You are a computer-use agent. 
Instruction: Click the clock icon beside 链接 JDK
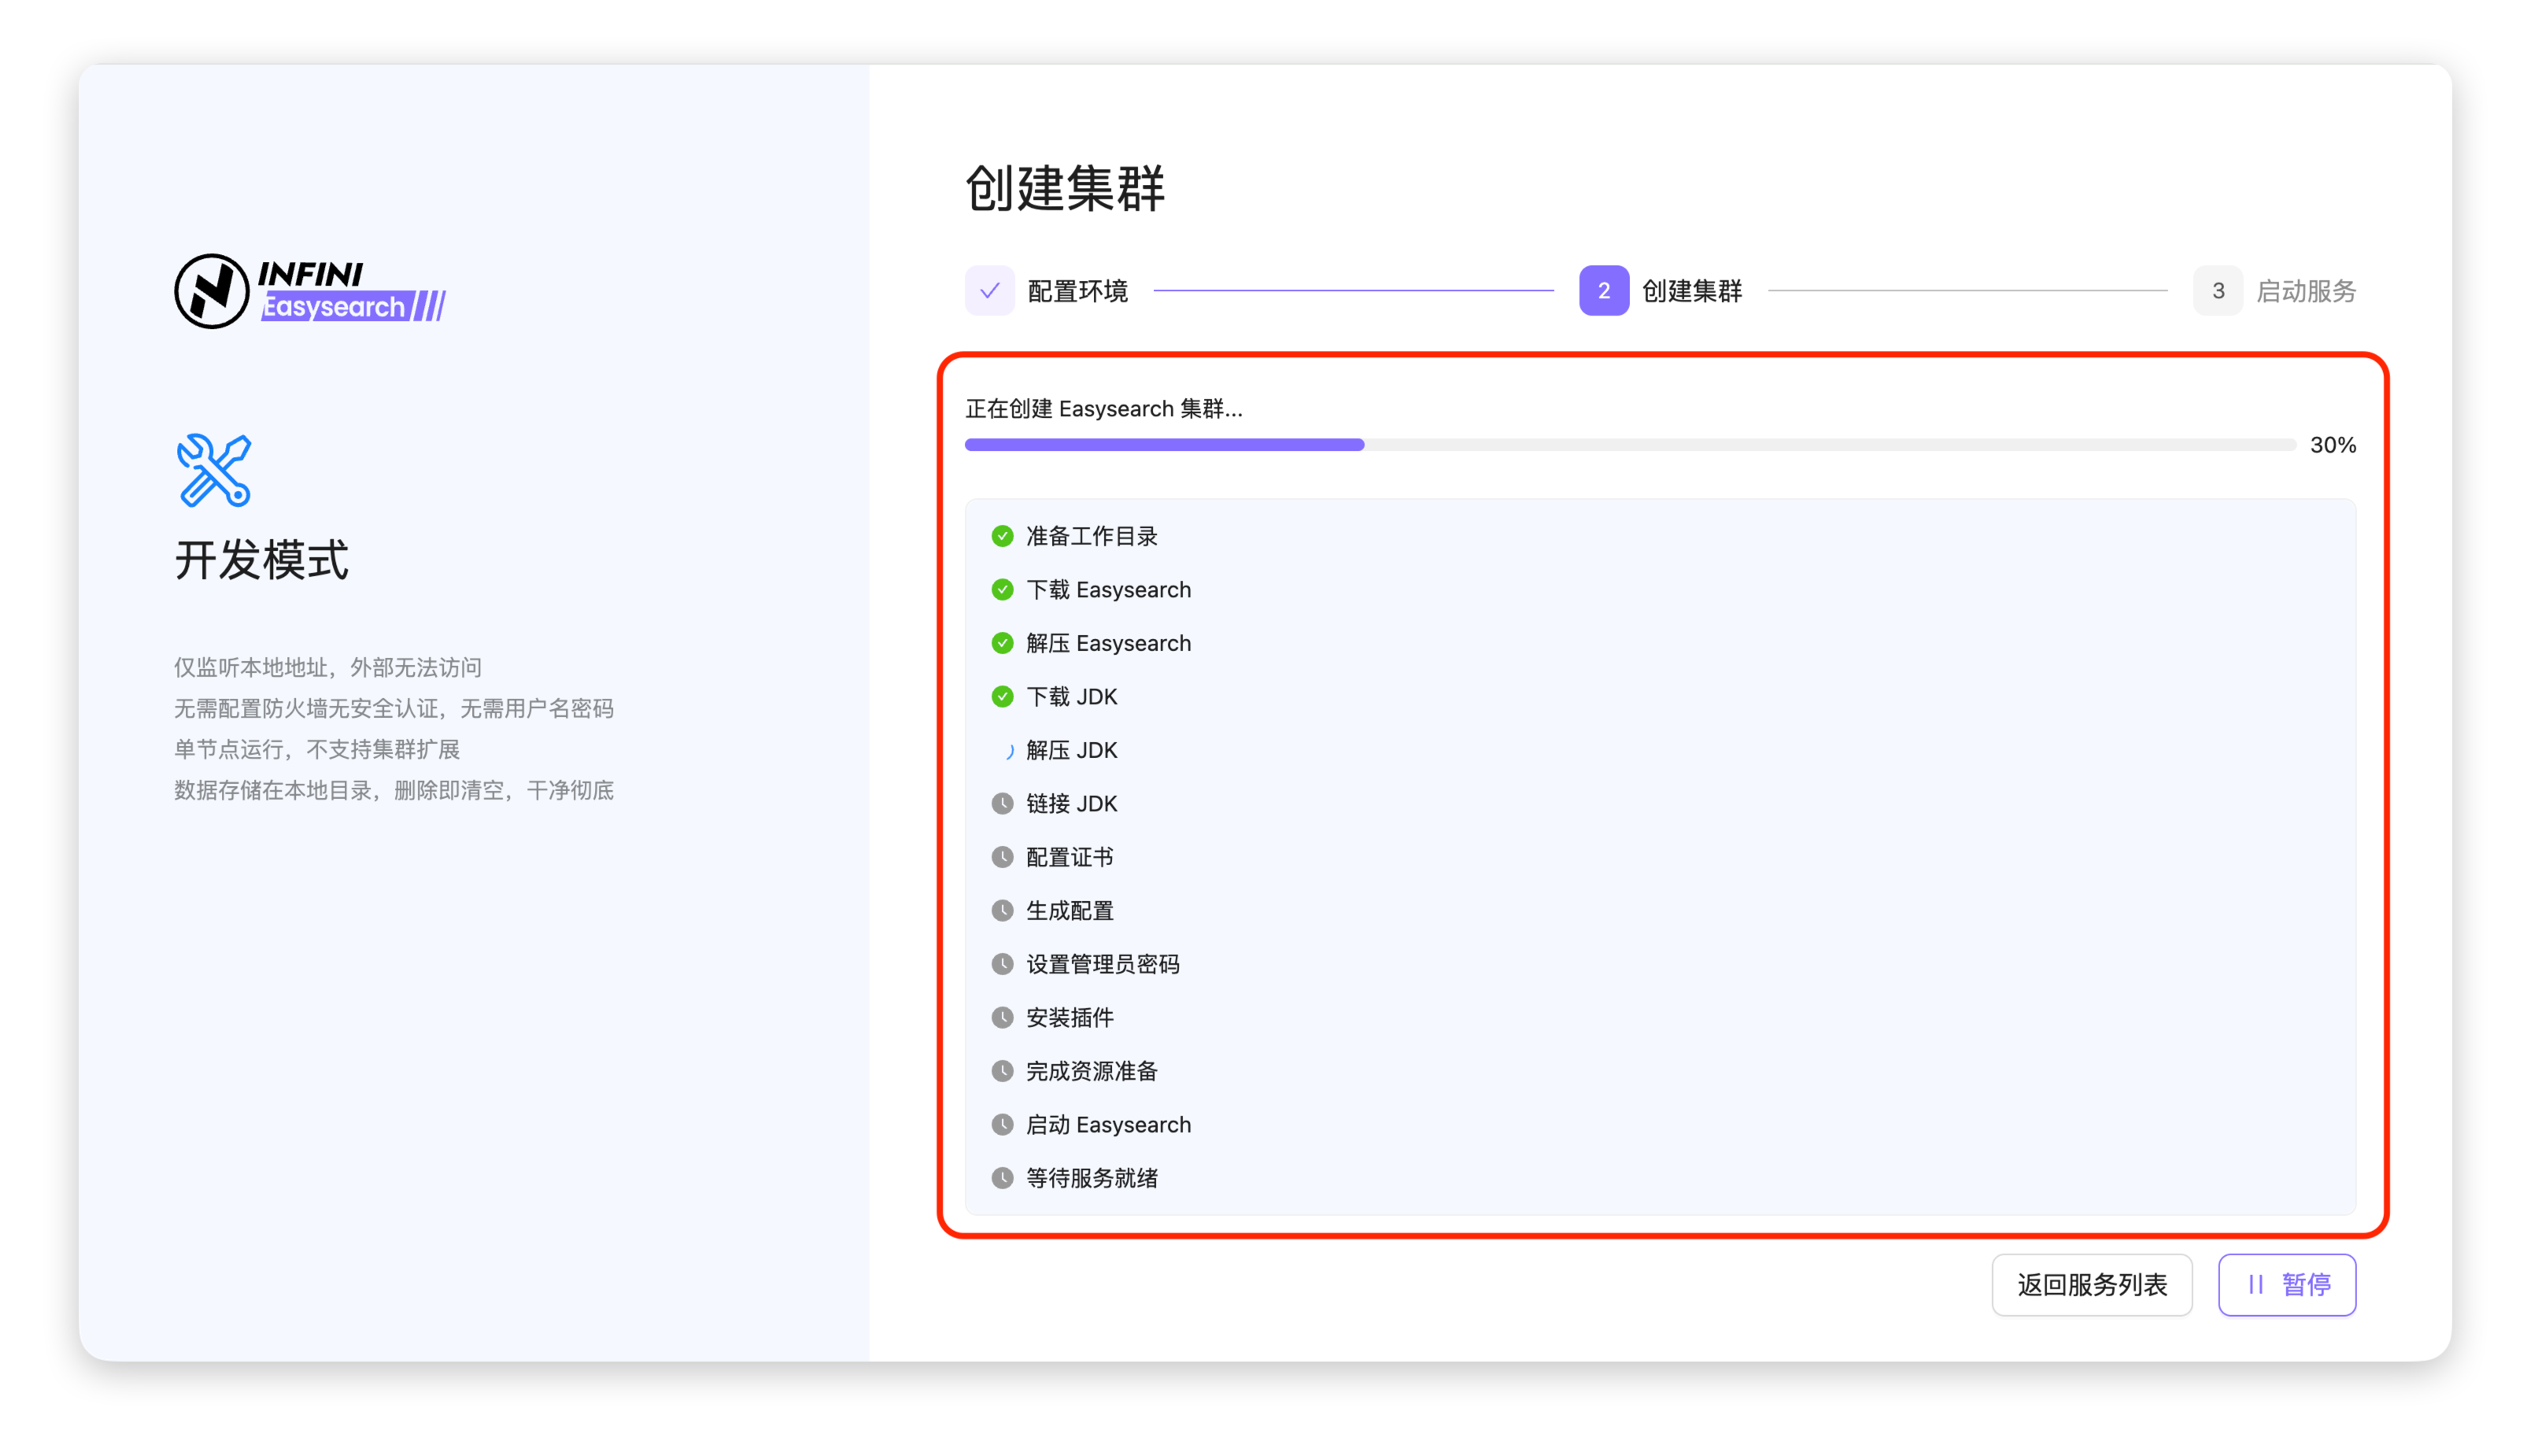click(1002, 804)
